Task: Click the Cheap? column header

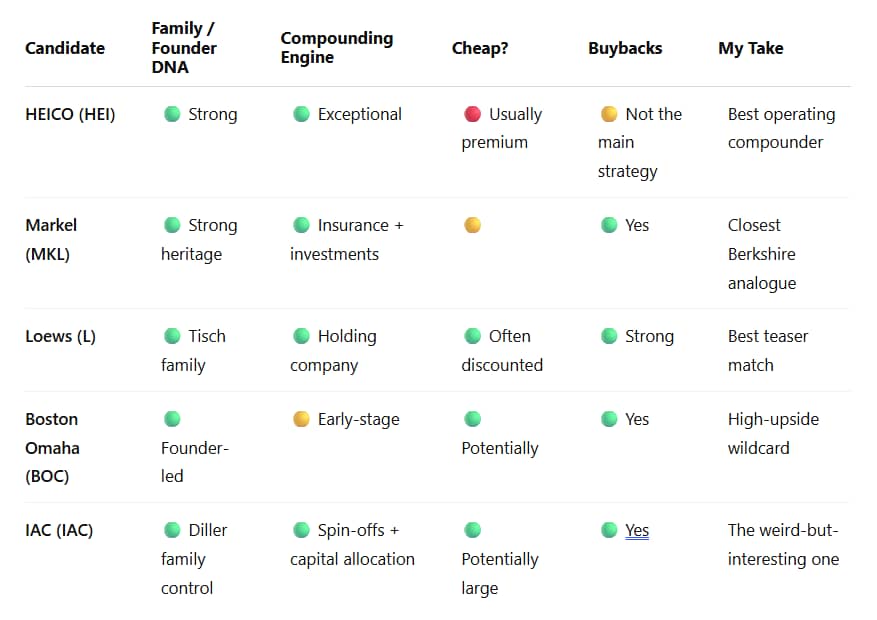Action: pyautogui.click(x=480, y=48)
